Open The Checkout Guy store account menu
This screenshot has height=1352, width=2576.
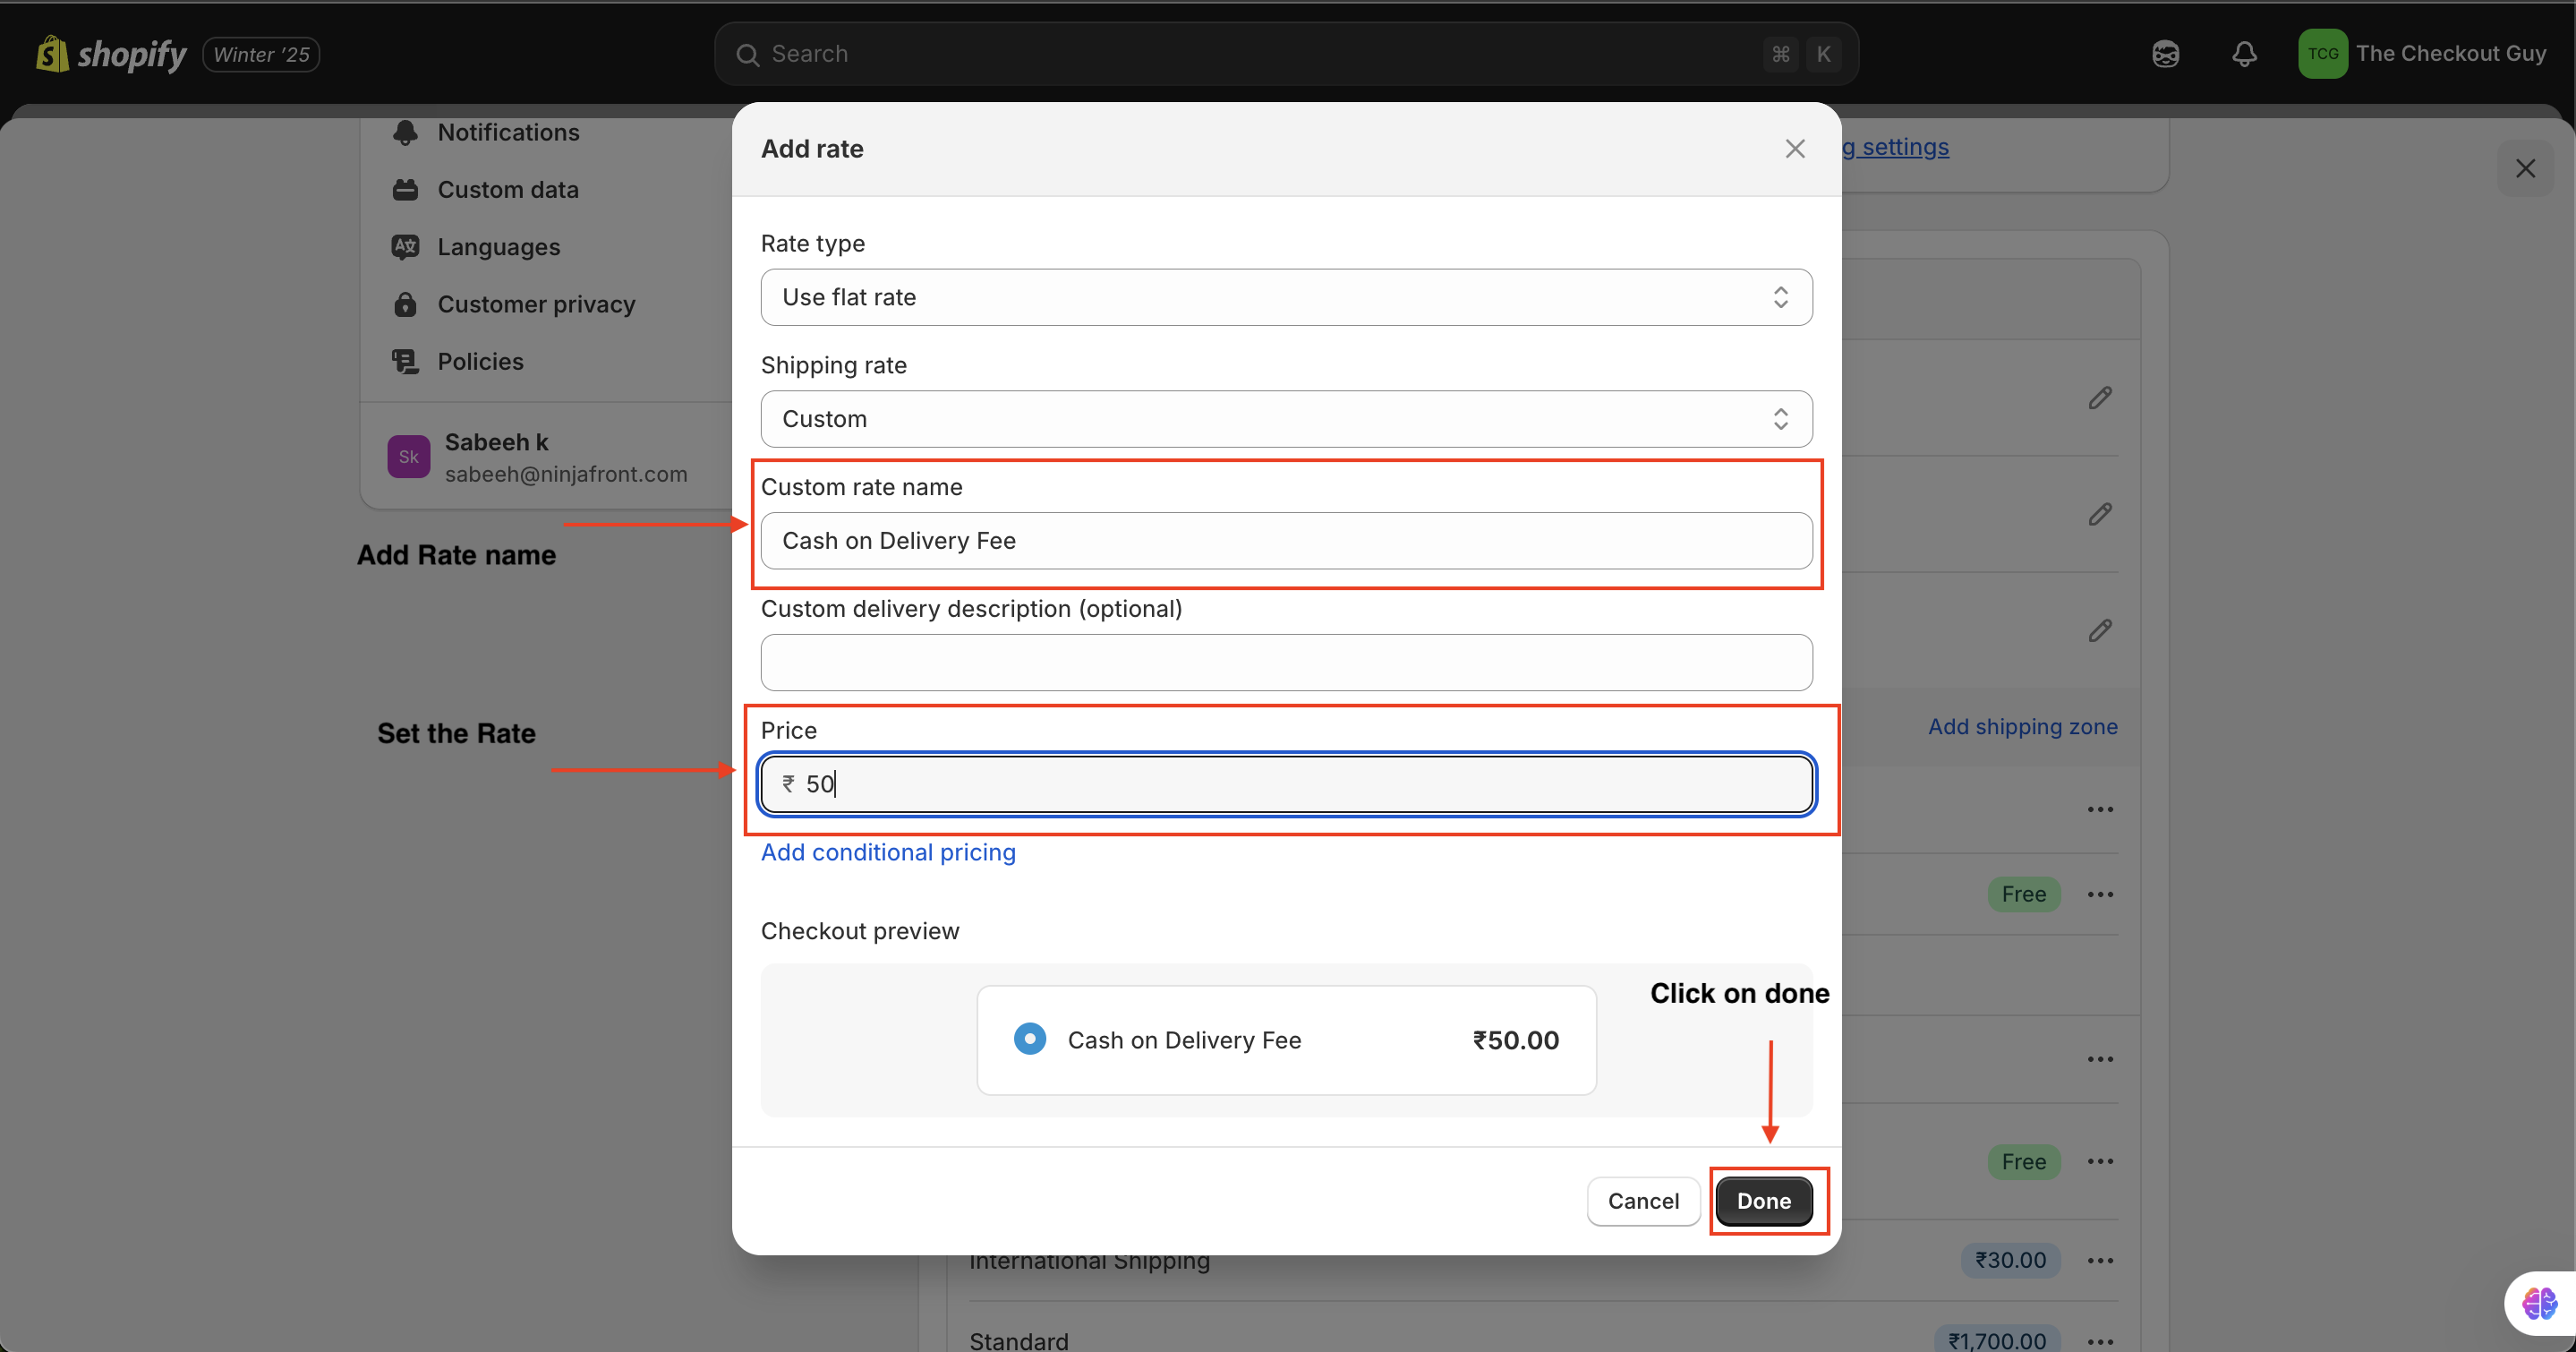pos(2422,54)
